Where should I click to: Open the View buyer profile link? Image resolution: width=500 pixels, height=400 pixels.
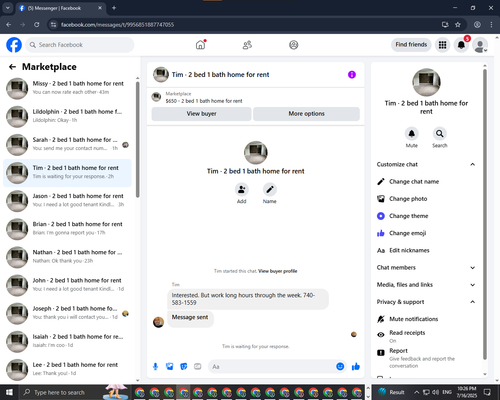(278, 271)
